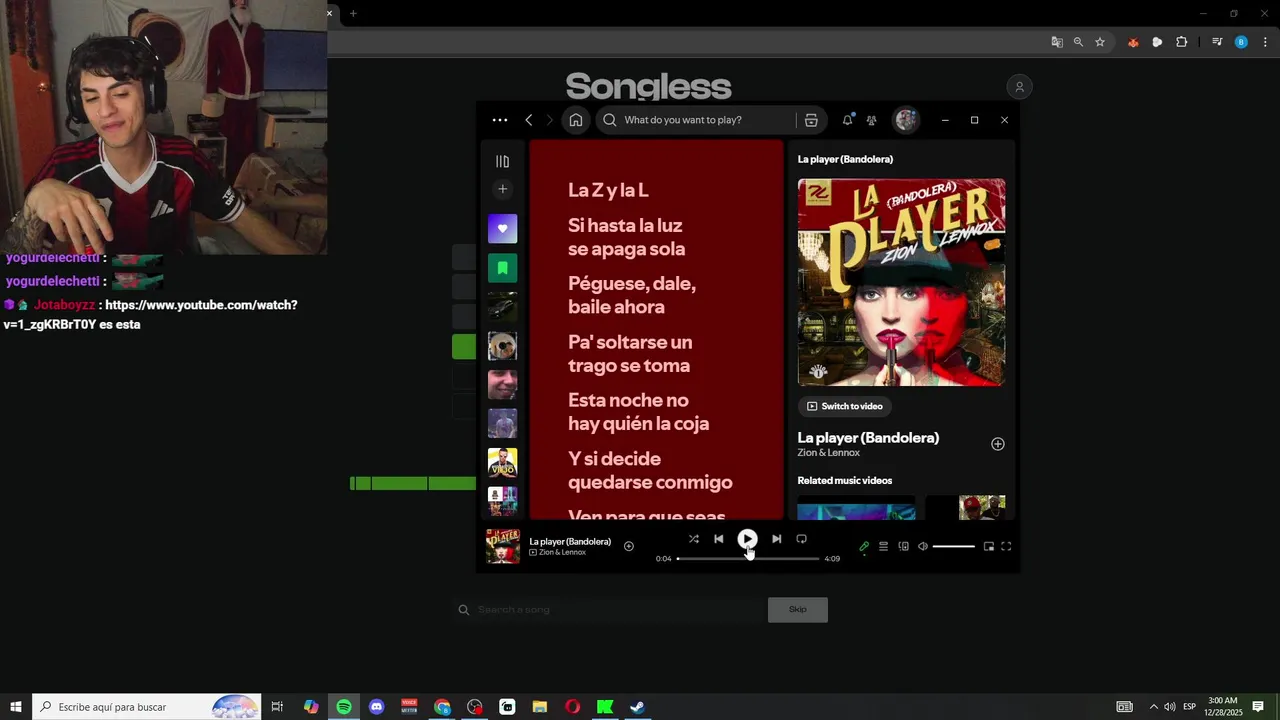
Task: Mute the Spotify volume
Action: click(923, 547)
